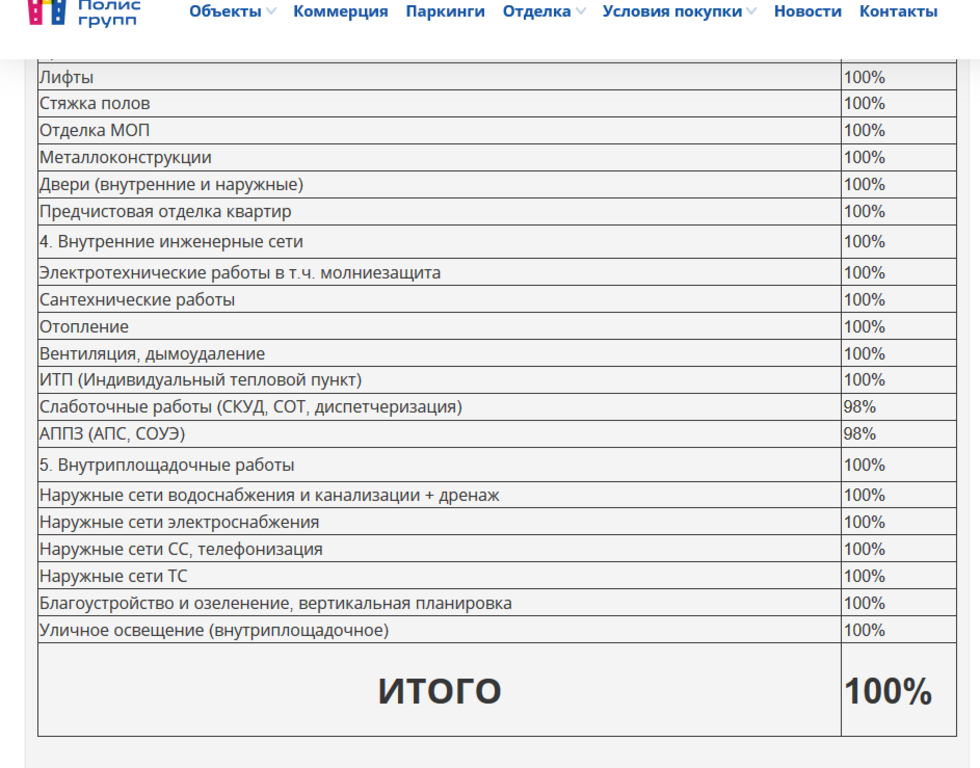Open the Паркинги menu item
Image resolution: width=980 pixels, height=768 pixels.
point(445,11)
